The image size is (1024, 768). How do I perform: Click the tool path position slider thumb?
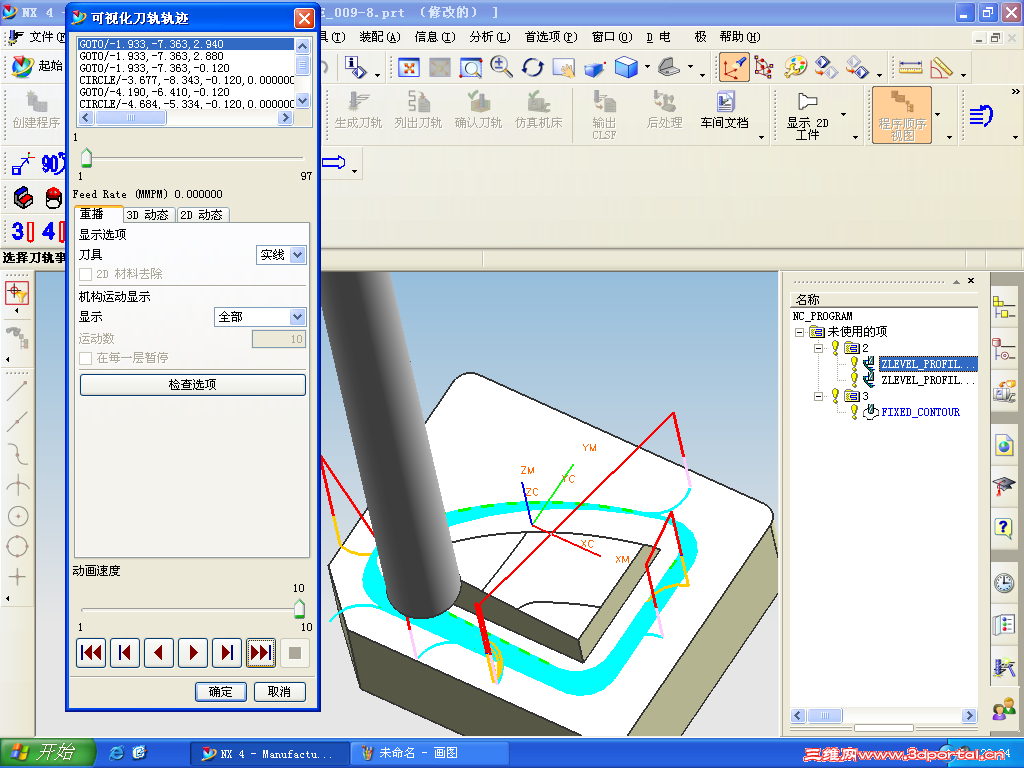[86, 157]
